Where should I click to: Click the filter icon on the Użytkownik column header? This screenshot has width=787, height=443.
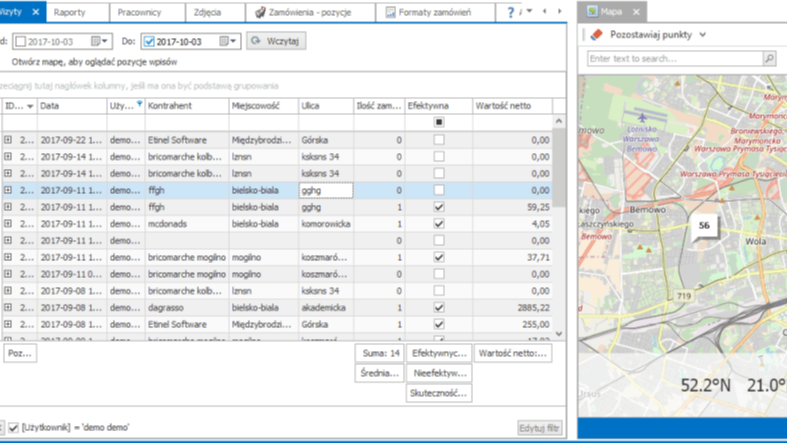(139, 105)
